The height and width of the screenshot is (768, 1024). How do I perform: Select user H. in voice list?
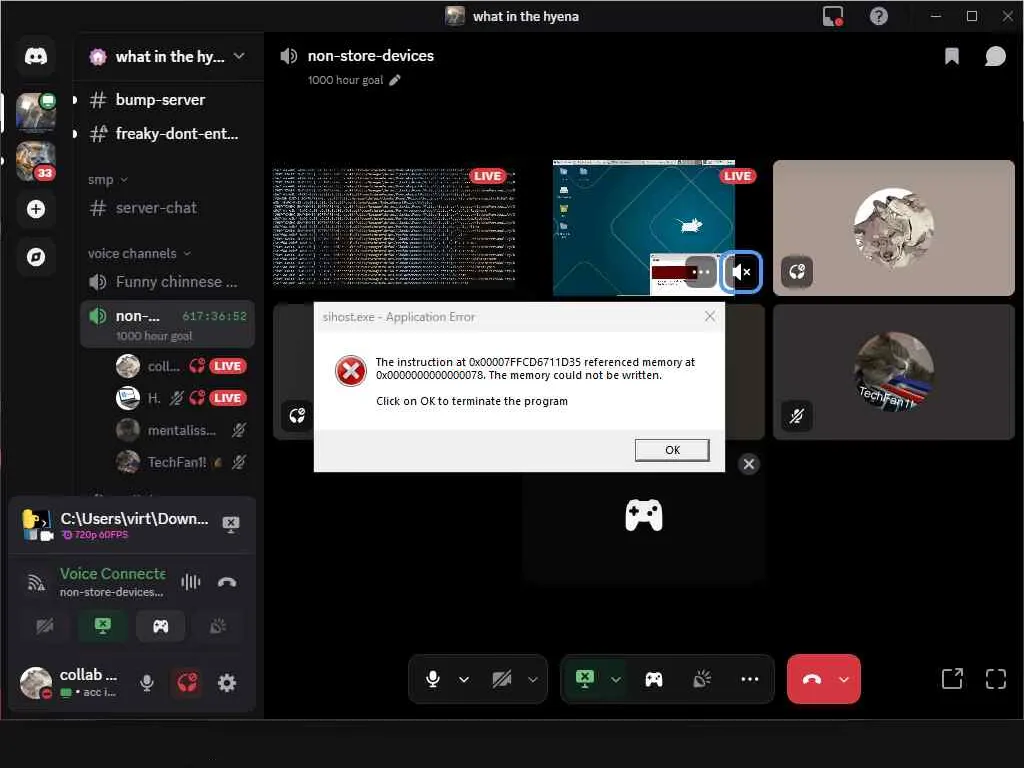[x=182, y=398]
